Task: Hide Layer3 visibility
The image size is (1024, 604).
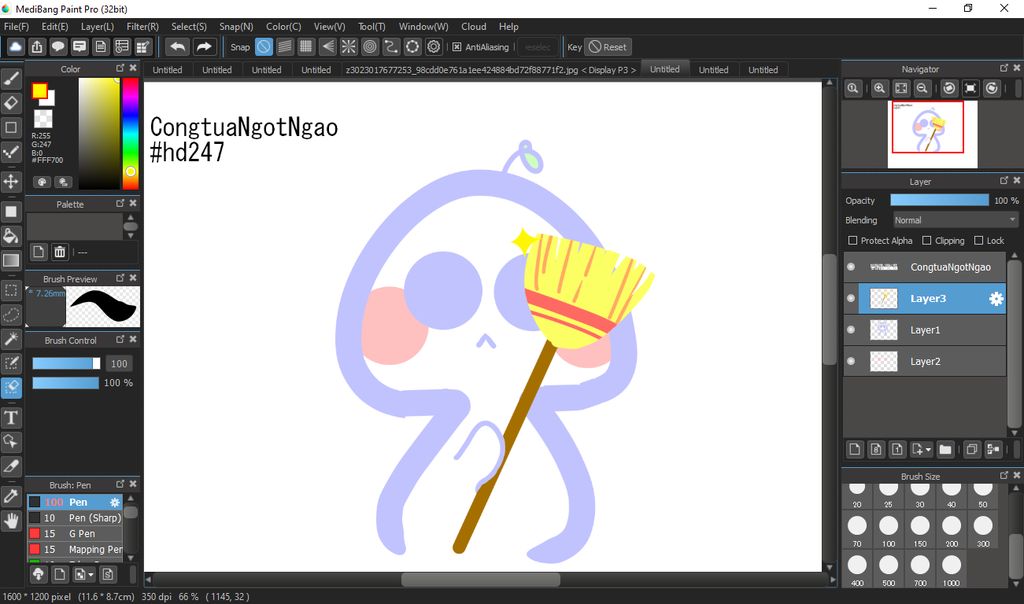Action: (x=851, y=298)
